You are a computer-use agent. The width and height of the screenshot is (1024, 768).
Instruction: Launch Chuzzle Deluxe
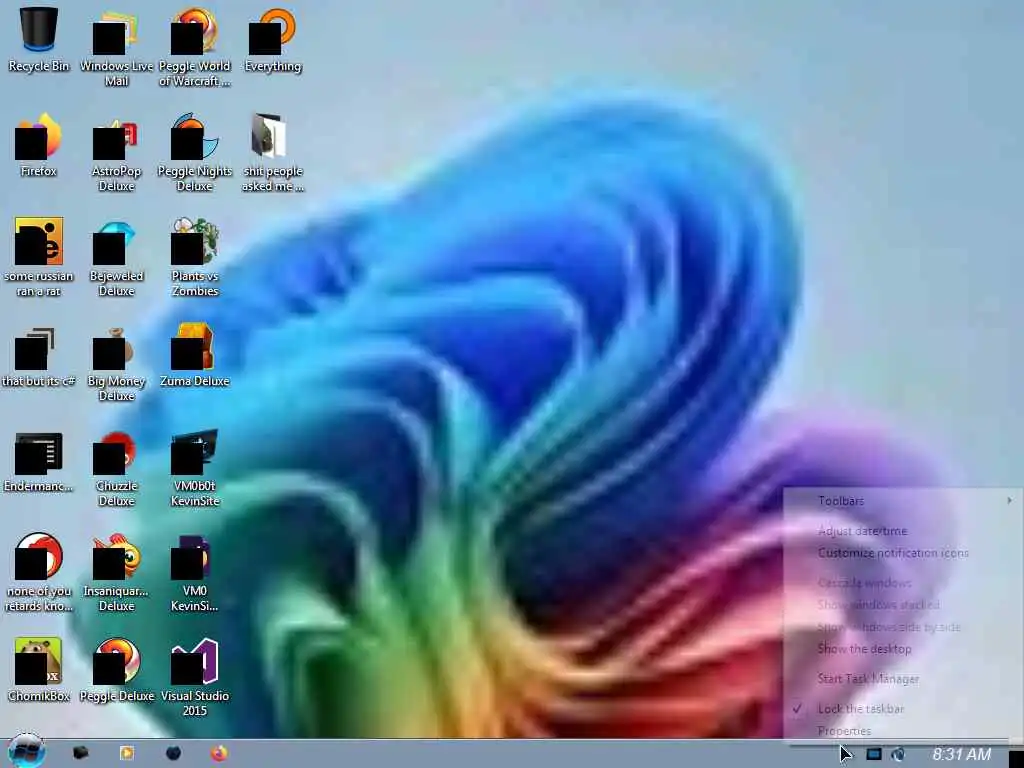click(116, 468)
